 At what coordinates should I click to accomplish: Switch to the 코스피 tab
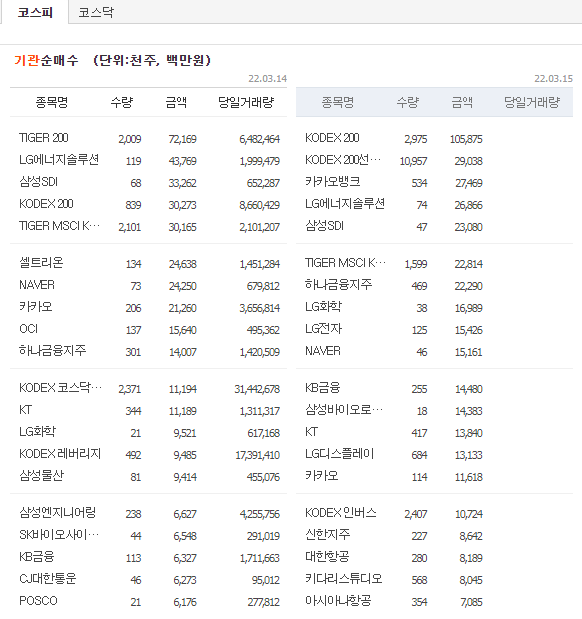[35, 12]
